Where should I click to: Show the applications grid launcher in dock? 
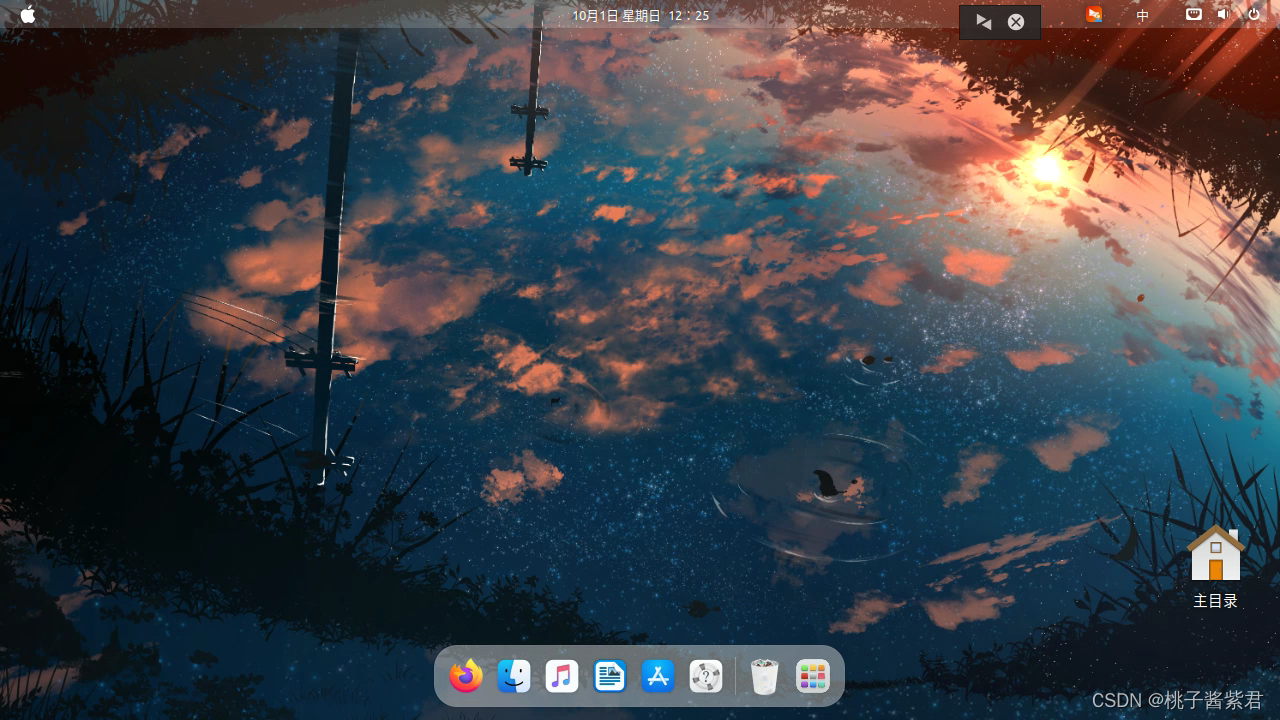tap(813, 677)
